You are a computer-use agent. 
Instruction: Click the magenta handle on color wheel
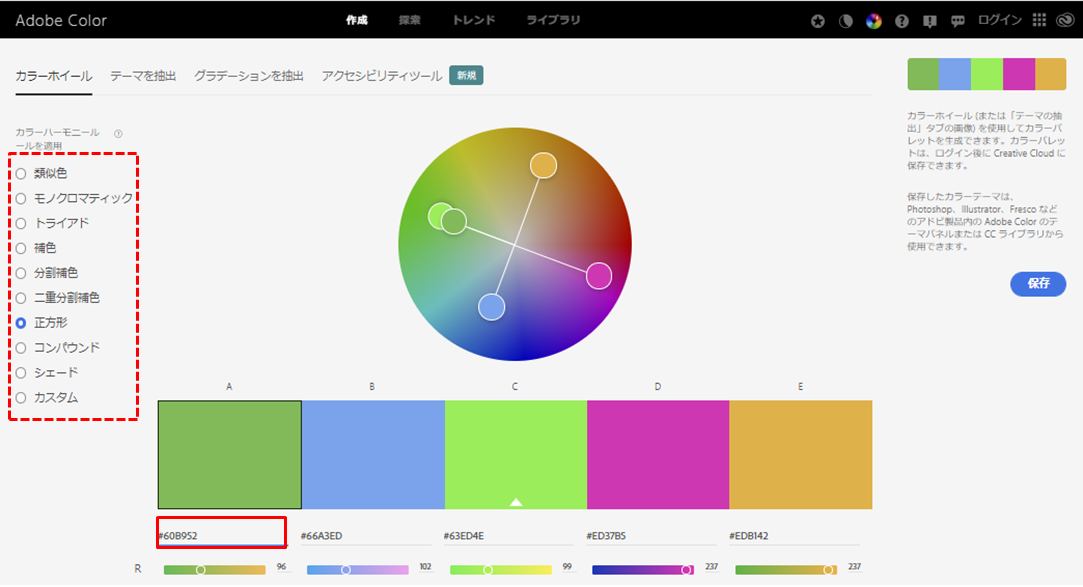pos(599,276)
